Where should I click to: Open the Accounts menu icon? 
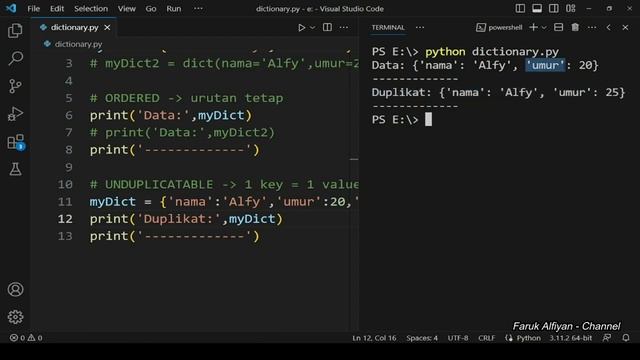[x=15, y=289]
